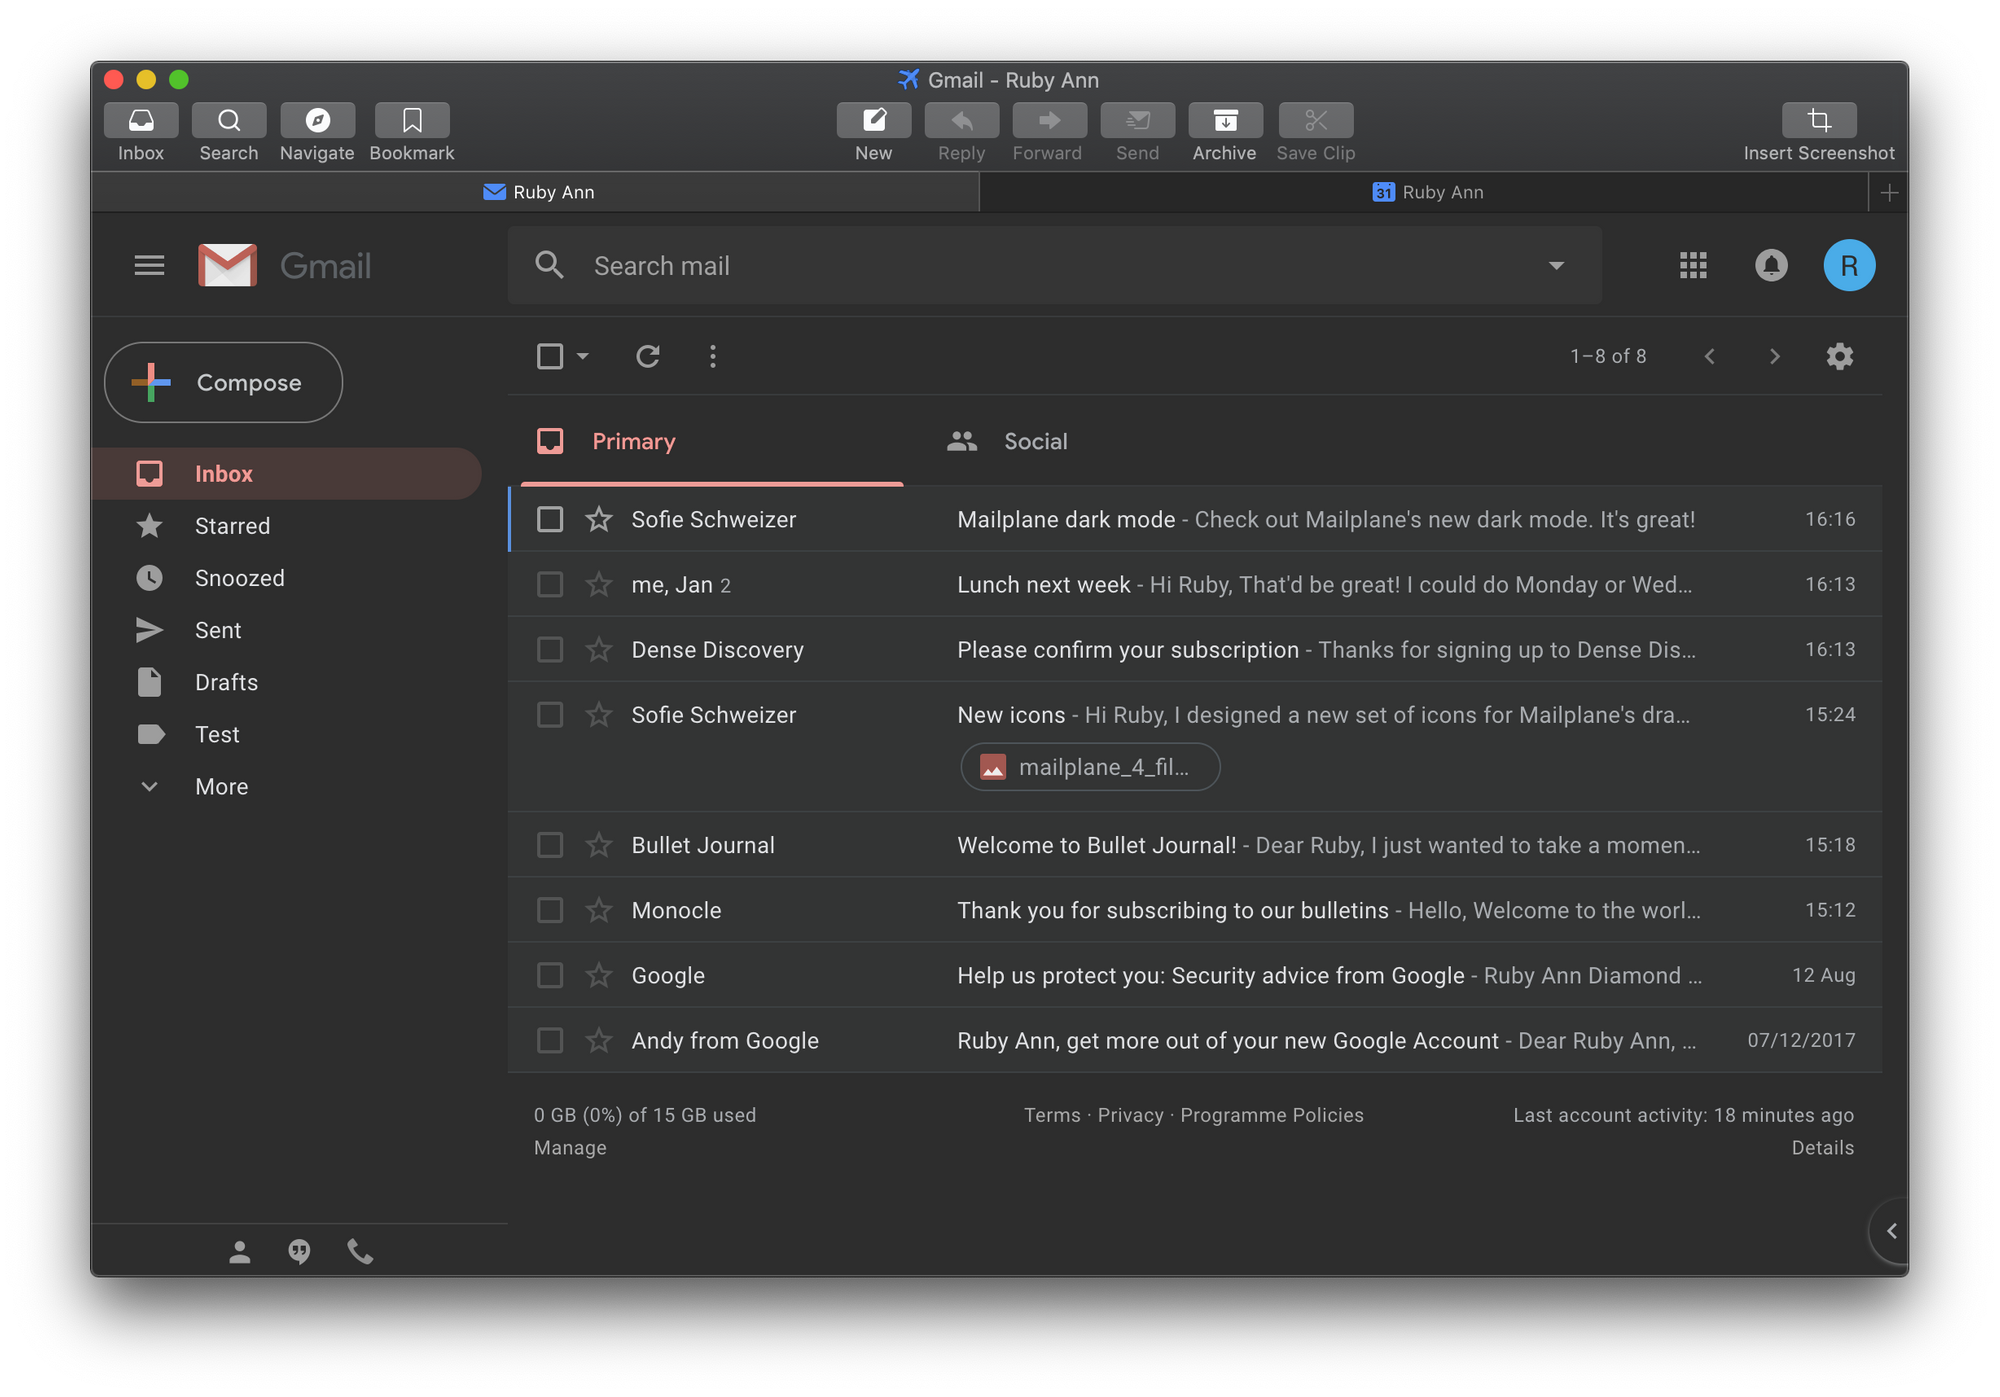Select the Mailplane dark mode email checkbox

coord(550,519)
